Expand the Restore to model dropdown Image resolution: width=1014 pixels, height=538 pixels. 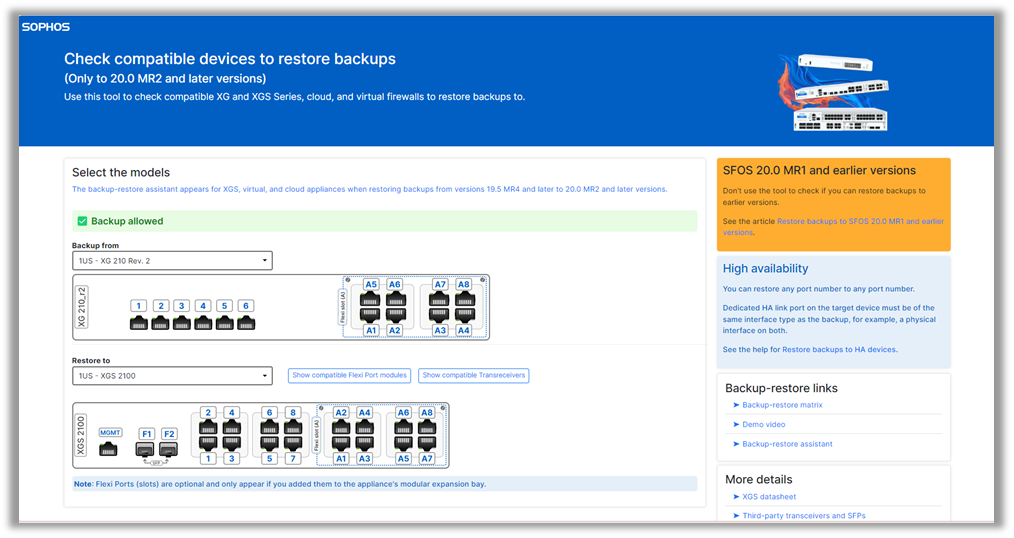[x=172, y=376]
